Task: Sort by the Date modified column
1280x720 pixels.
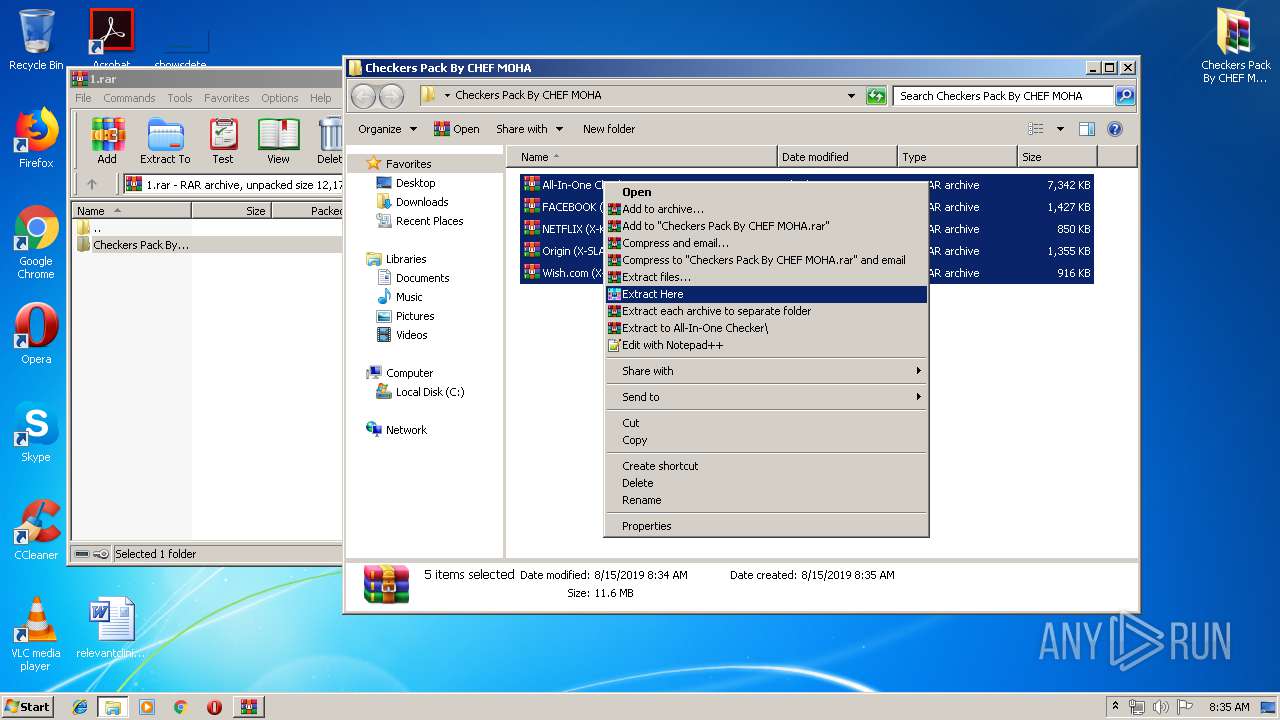Action: tap(837, 157)
